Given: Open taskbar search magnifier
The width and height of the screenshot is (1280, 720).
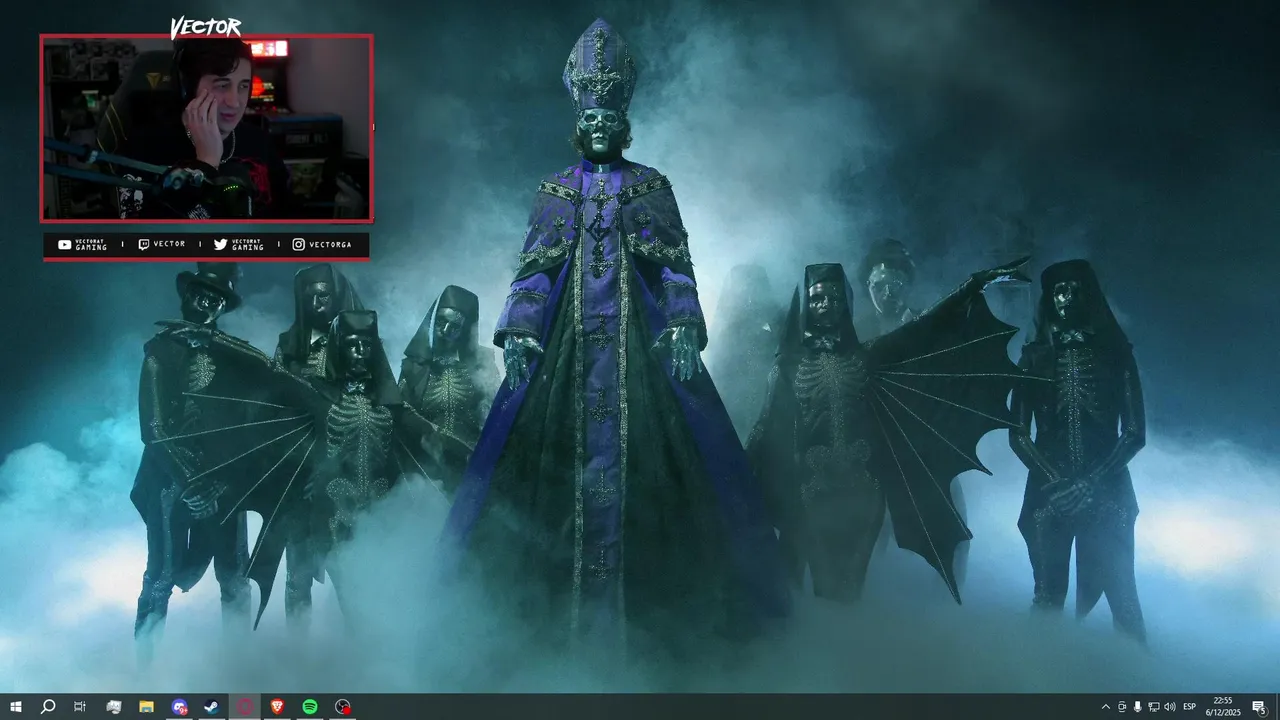Looking at the screenshot, I should (x=47, y=707).
